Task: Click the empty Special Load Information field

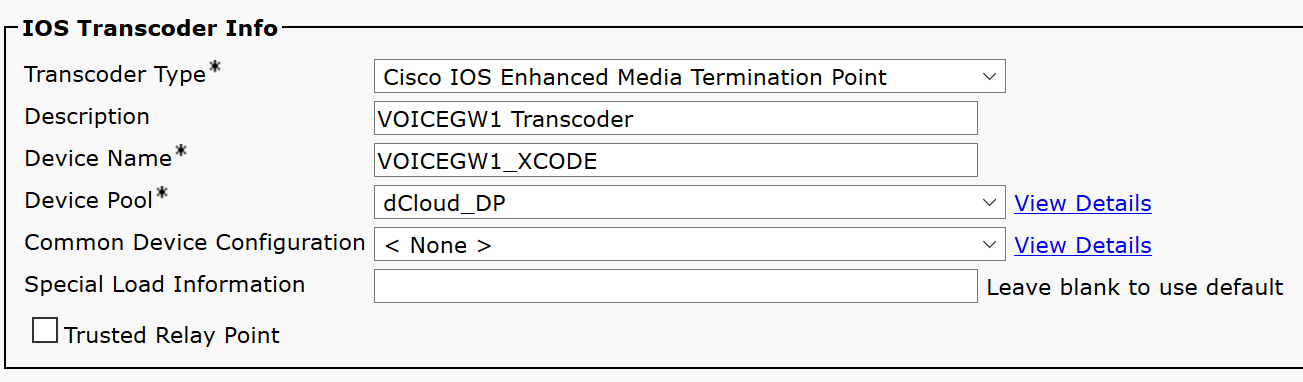Action: [x=675, y=286]
